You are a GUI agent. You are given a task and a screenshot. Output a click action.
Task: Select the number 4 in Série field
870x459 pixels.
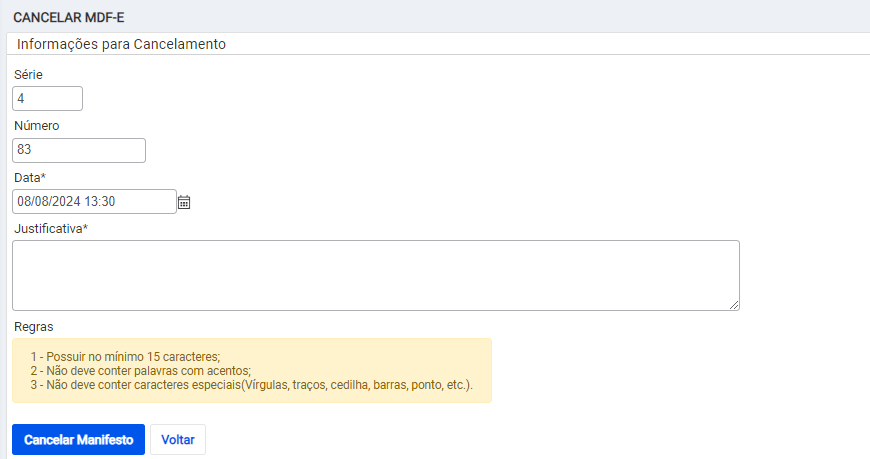pos(21,99)
